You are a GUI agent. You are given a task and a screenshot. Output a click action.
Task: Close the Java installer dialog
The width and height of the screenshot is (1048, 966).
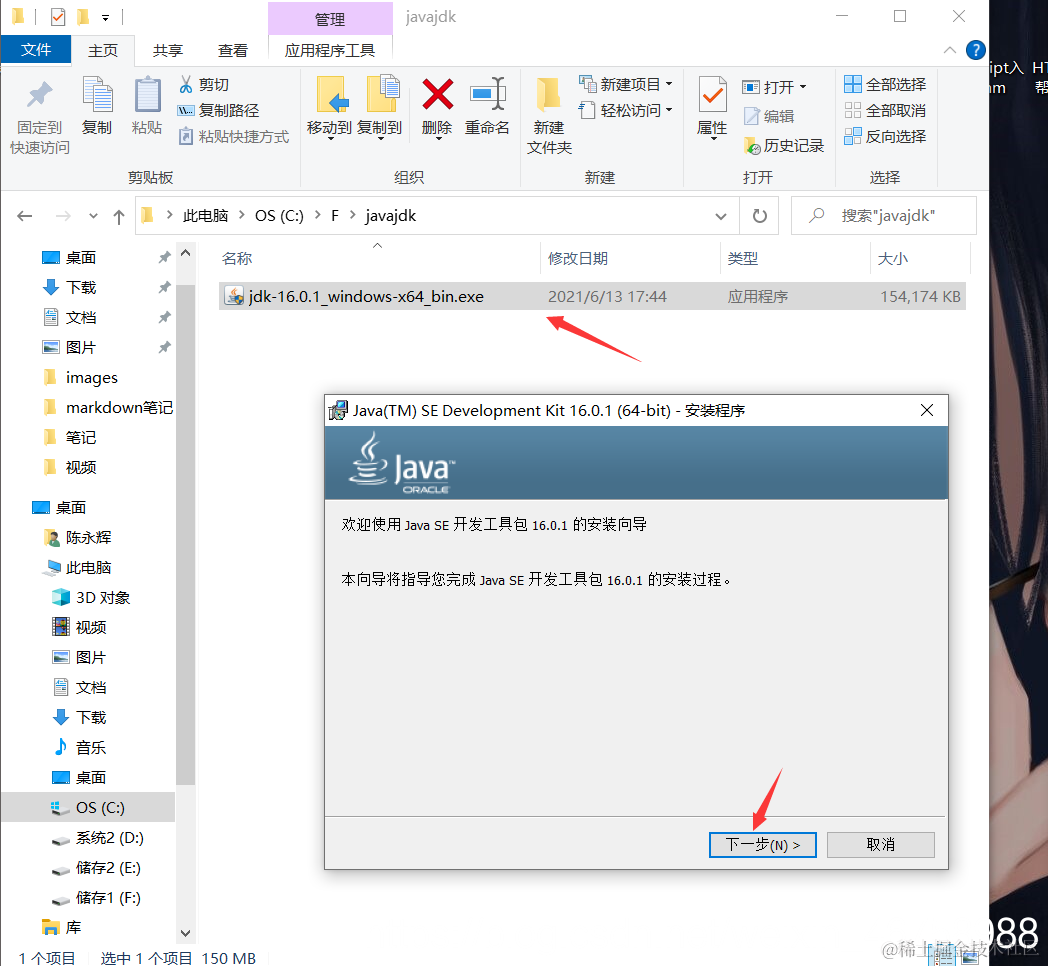click(x=927, y=410)
